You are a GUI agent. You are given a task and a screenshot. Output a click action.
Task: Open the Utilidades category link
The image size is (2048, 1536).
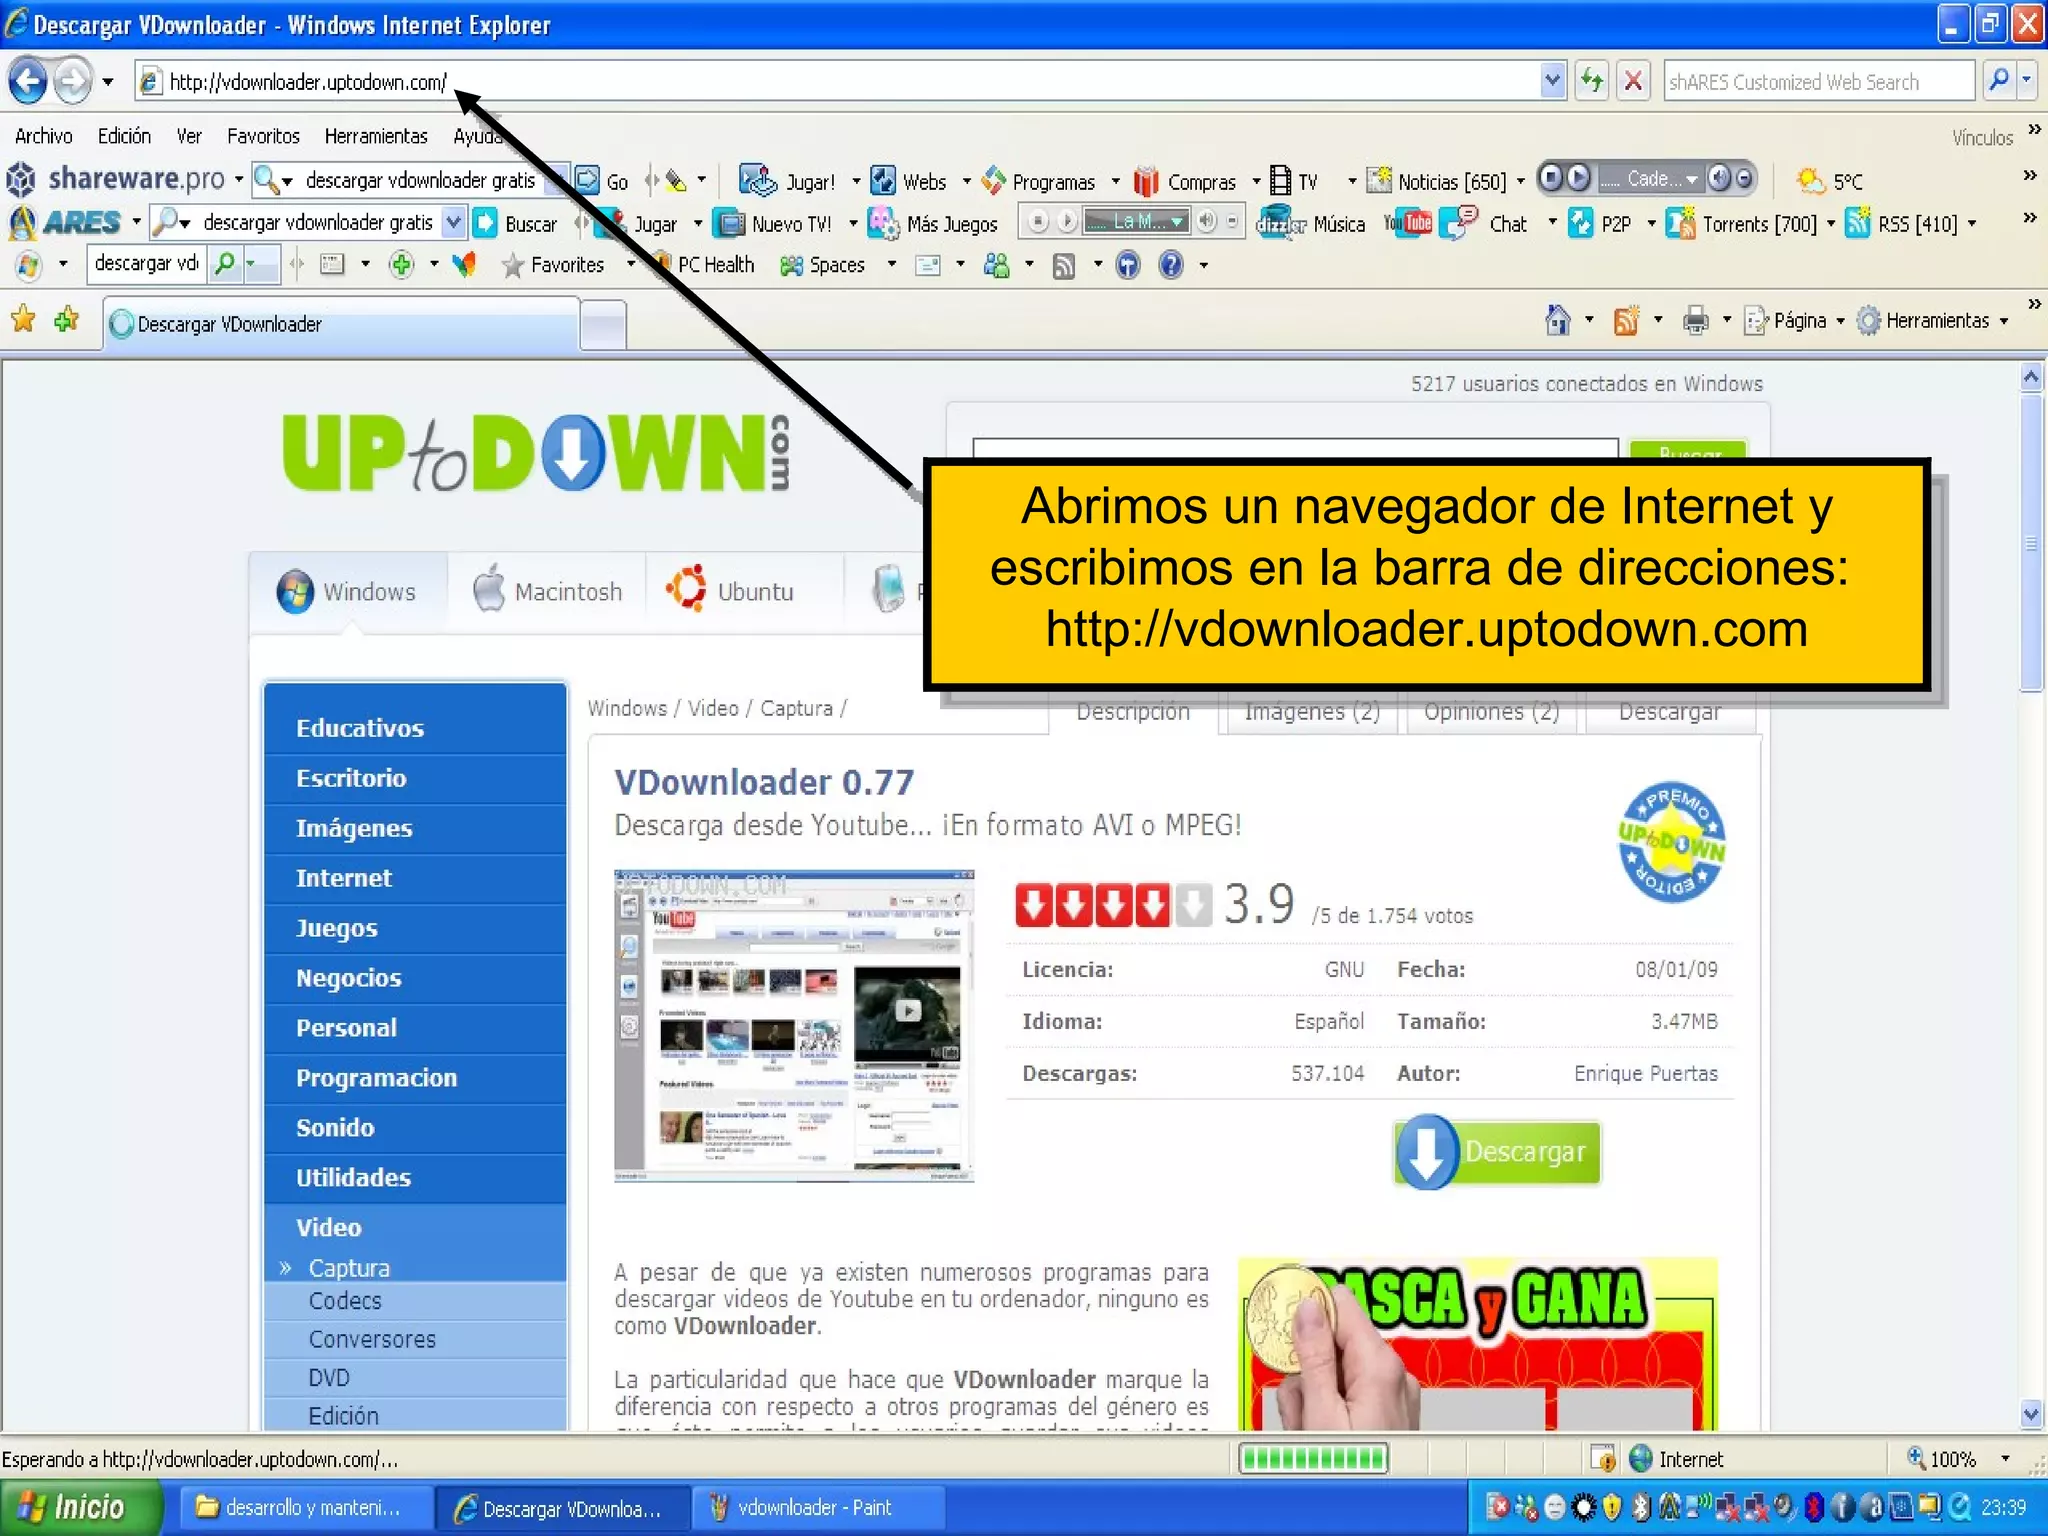(353, 1177)
